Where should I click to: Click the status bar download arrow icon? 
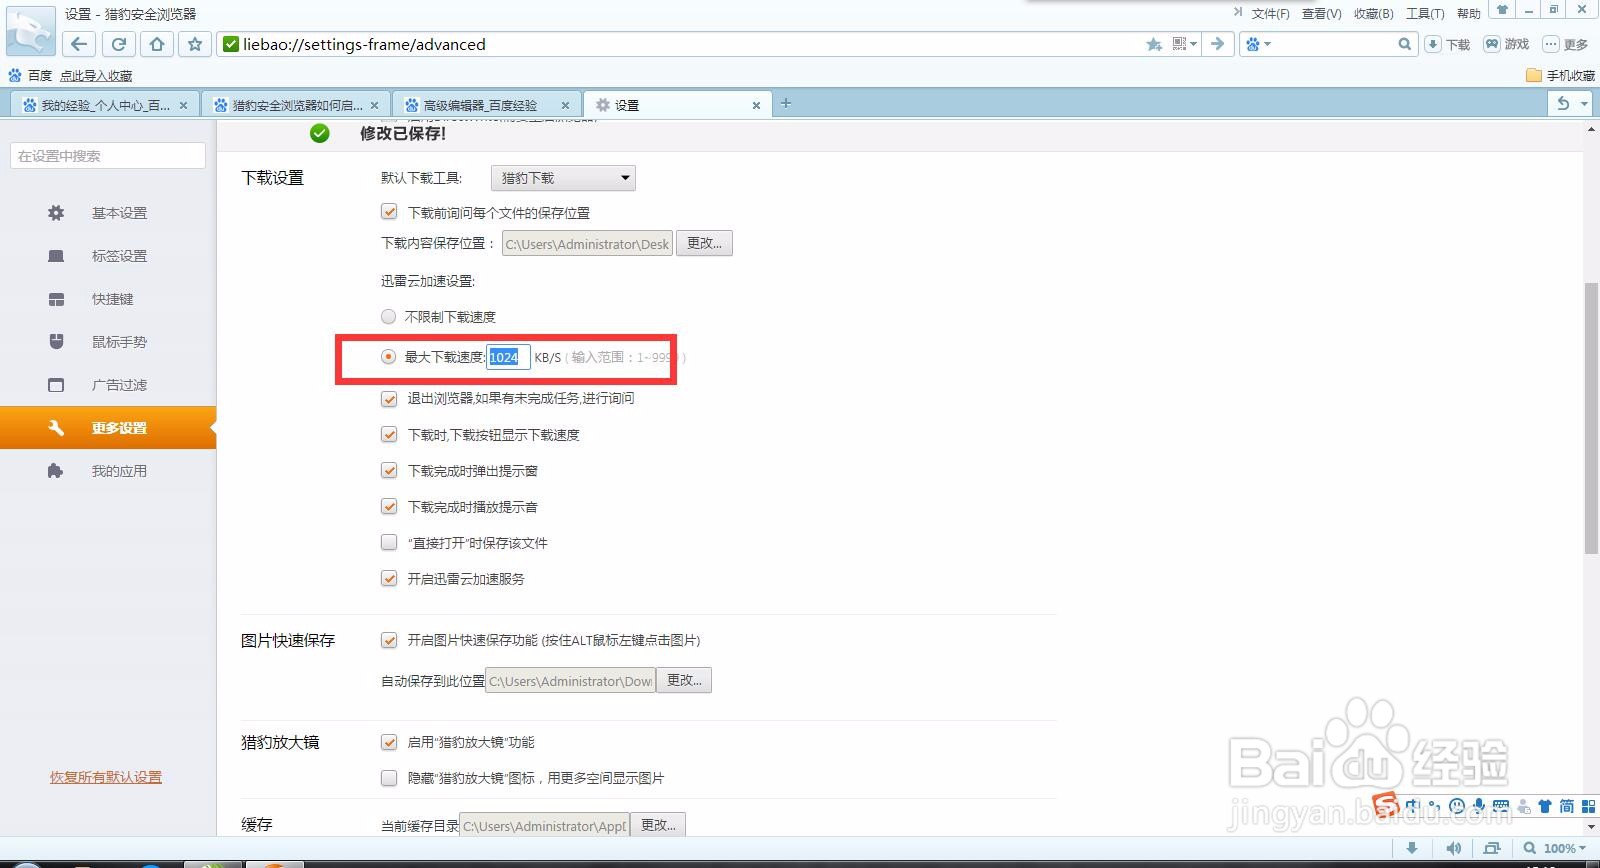coord(1412,848)
